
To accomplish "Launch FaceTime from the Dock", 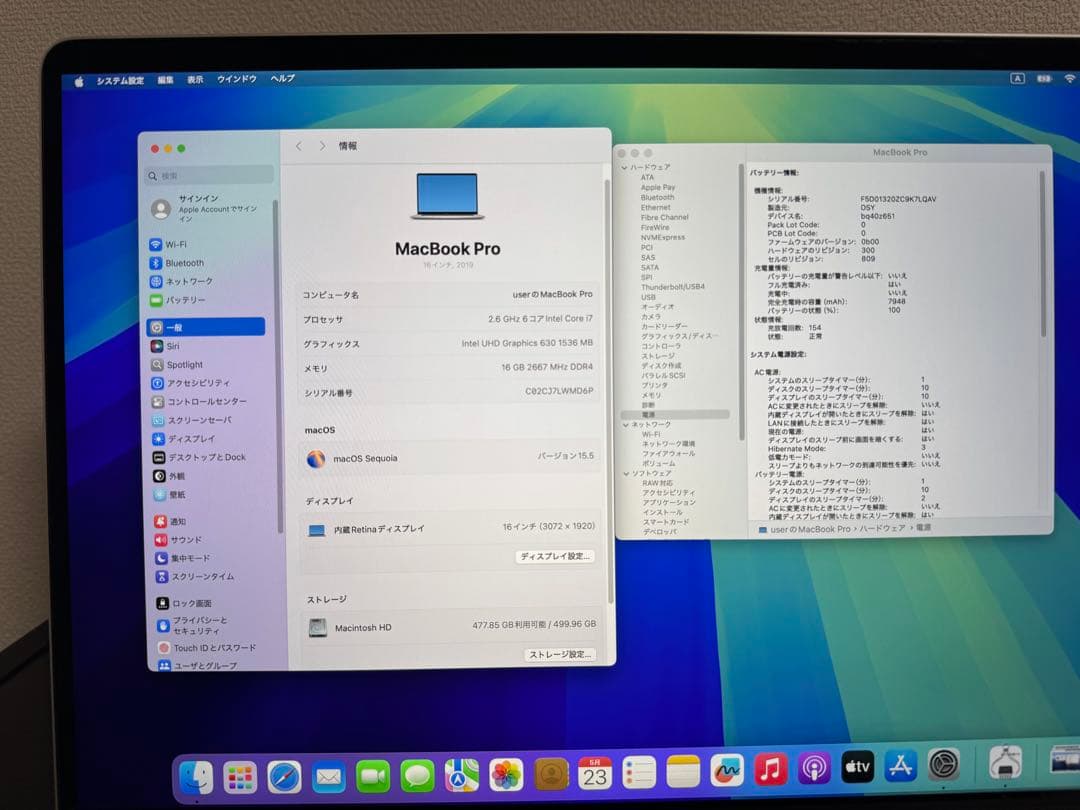I will point(373,777).
